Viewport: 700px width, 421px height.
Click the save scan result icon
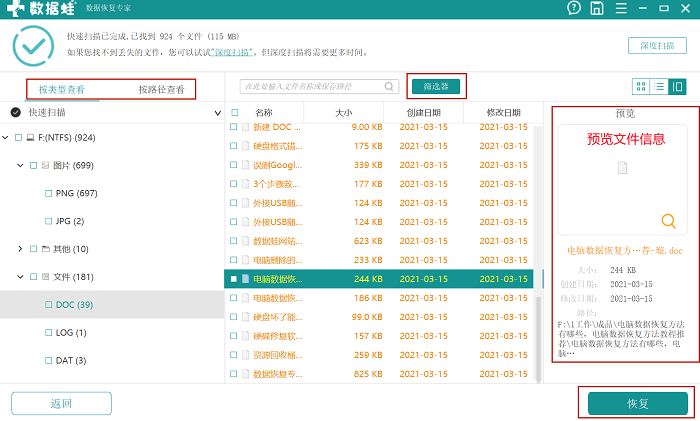tap(597, 8)
